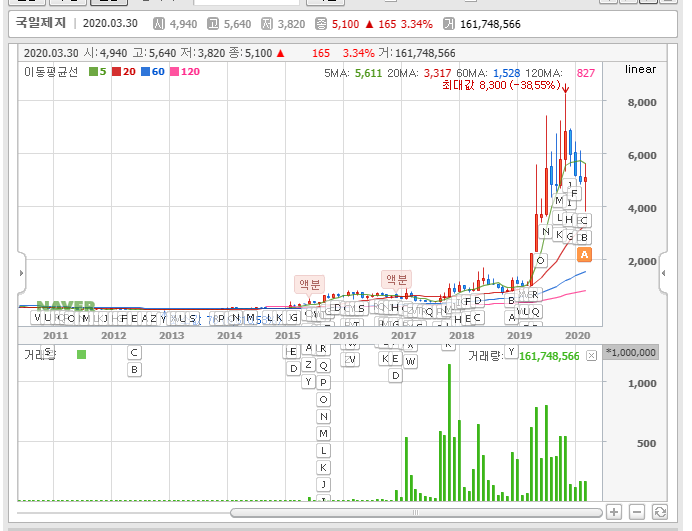Click the J marker in volume panel
692x531 pixels.
point(323,484)
